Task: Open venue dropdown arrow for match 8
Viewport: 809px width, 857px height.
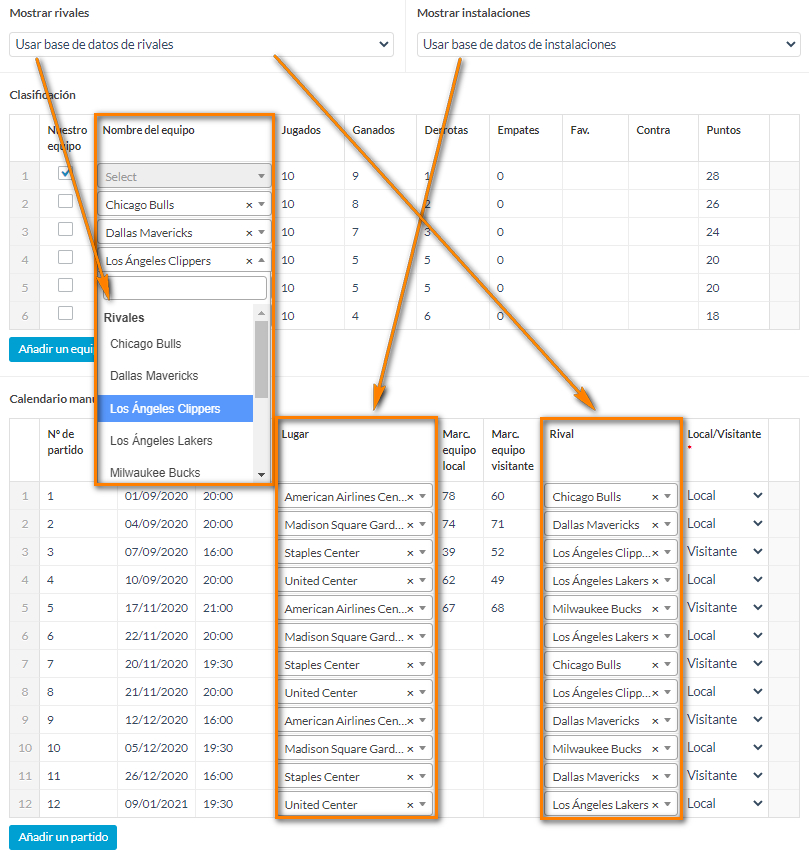Action: 423,692
